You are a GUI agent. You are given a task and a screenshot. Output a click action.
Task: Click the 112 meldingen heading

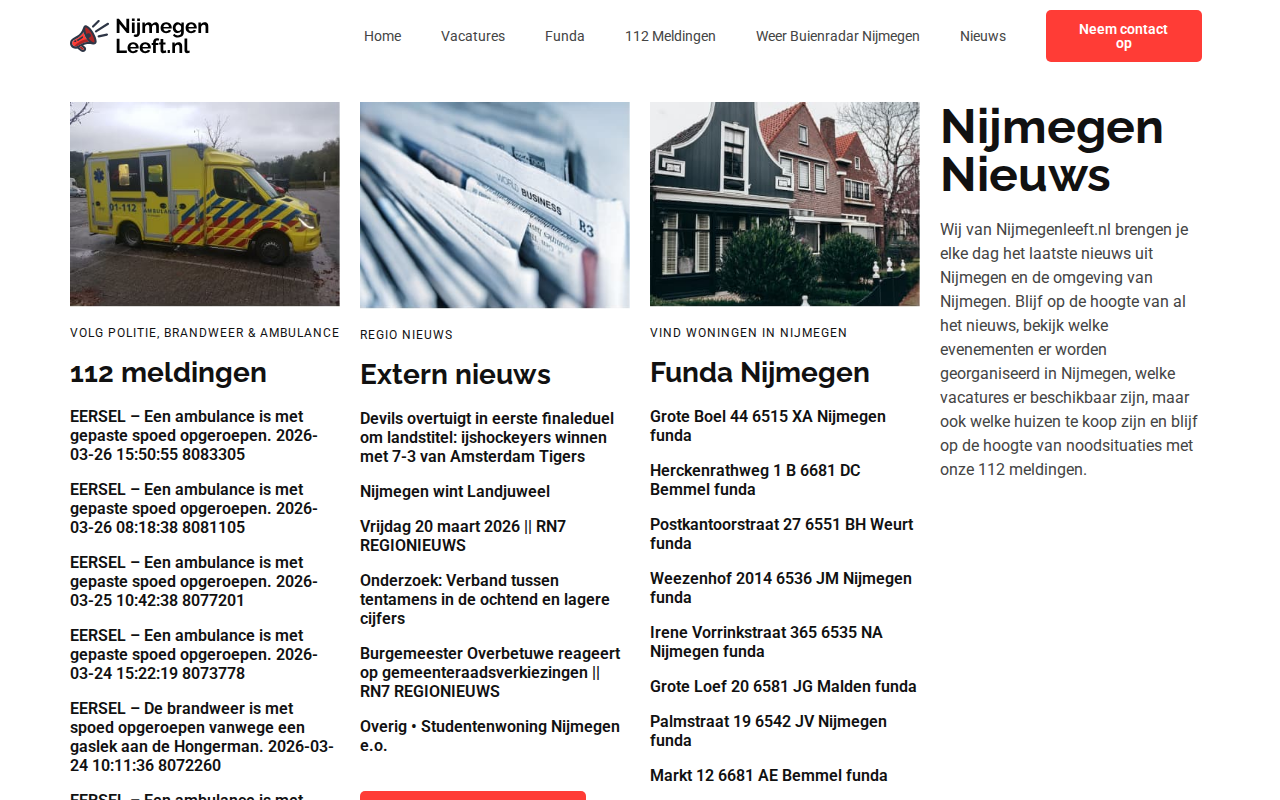coord(168,373)
